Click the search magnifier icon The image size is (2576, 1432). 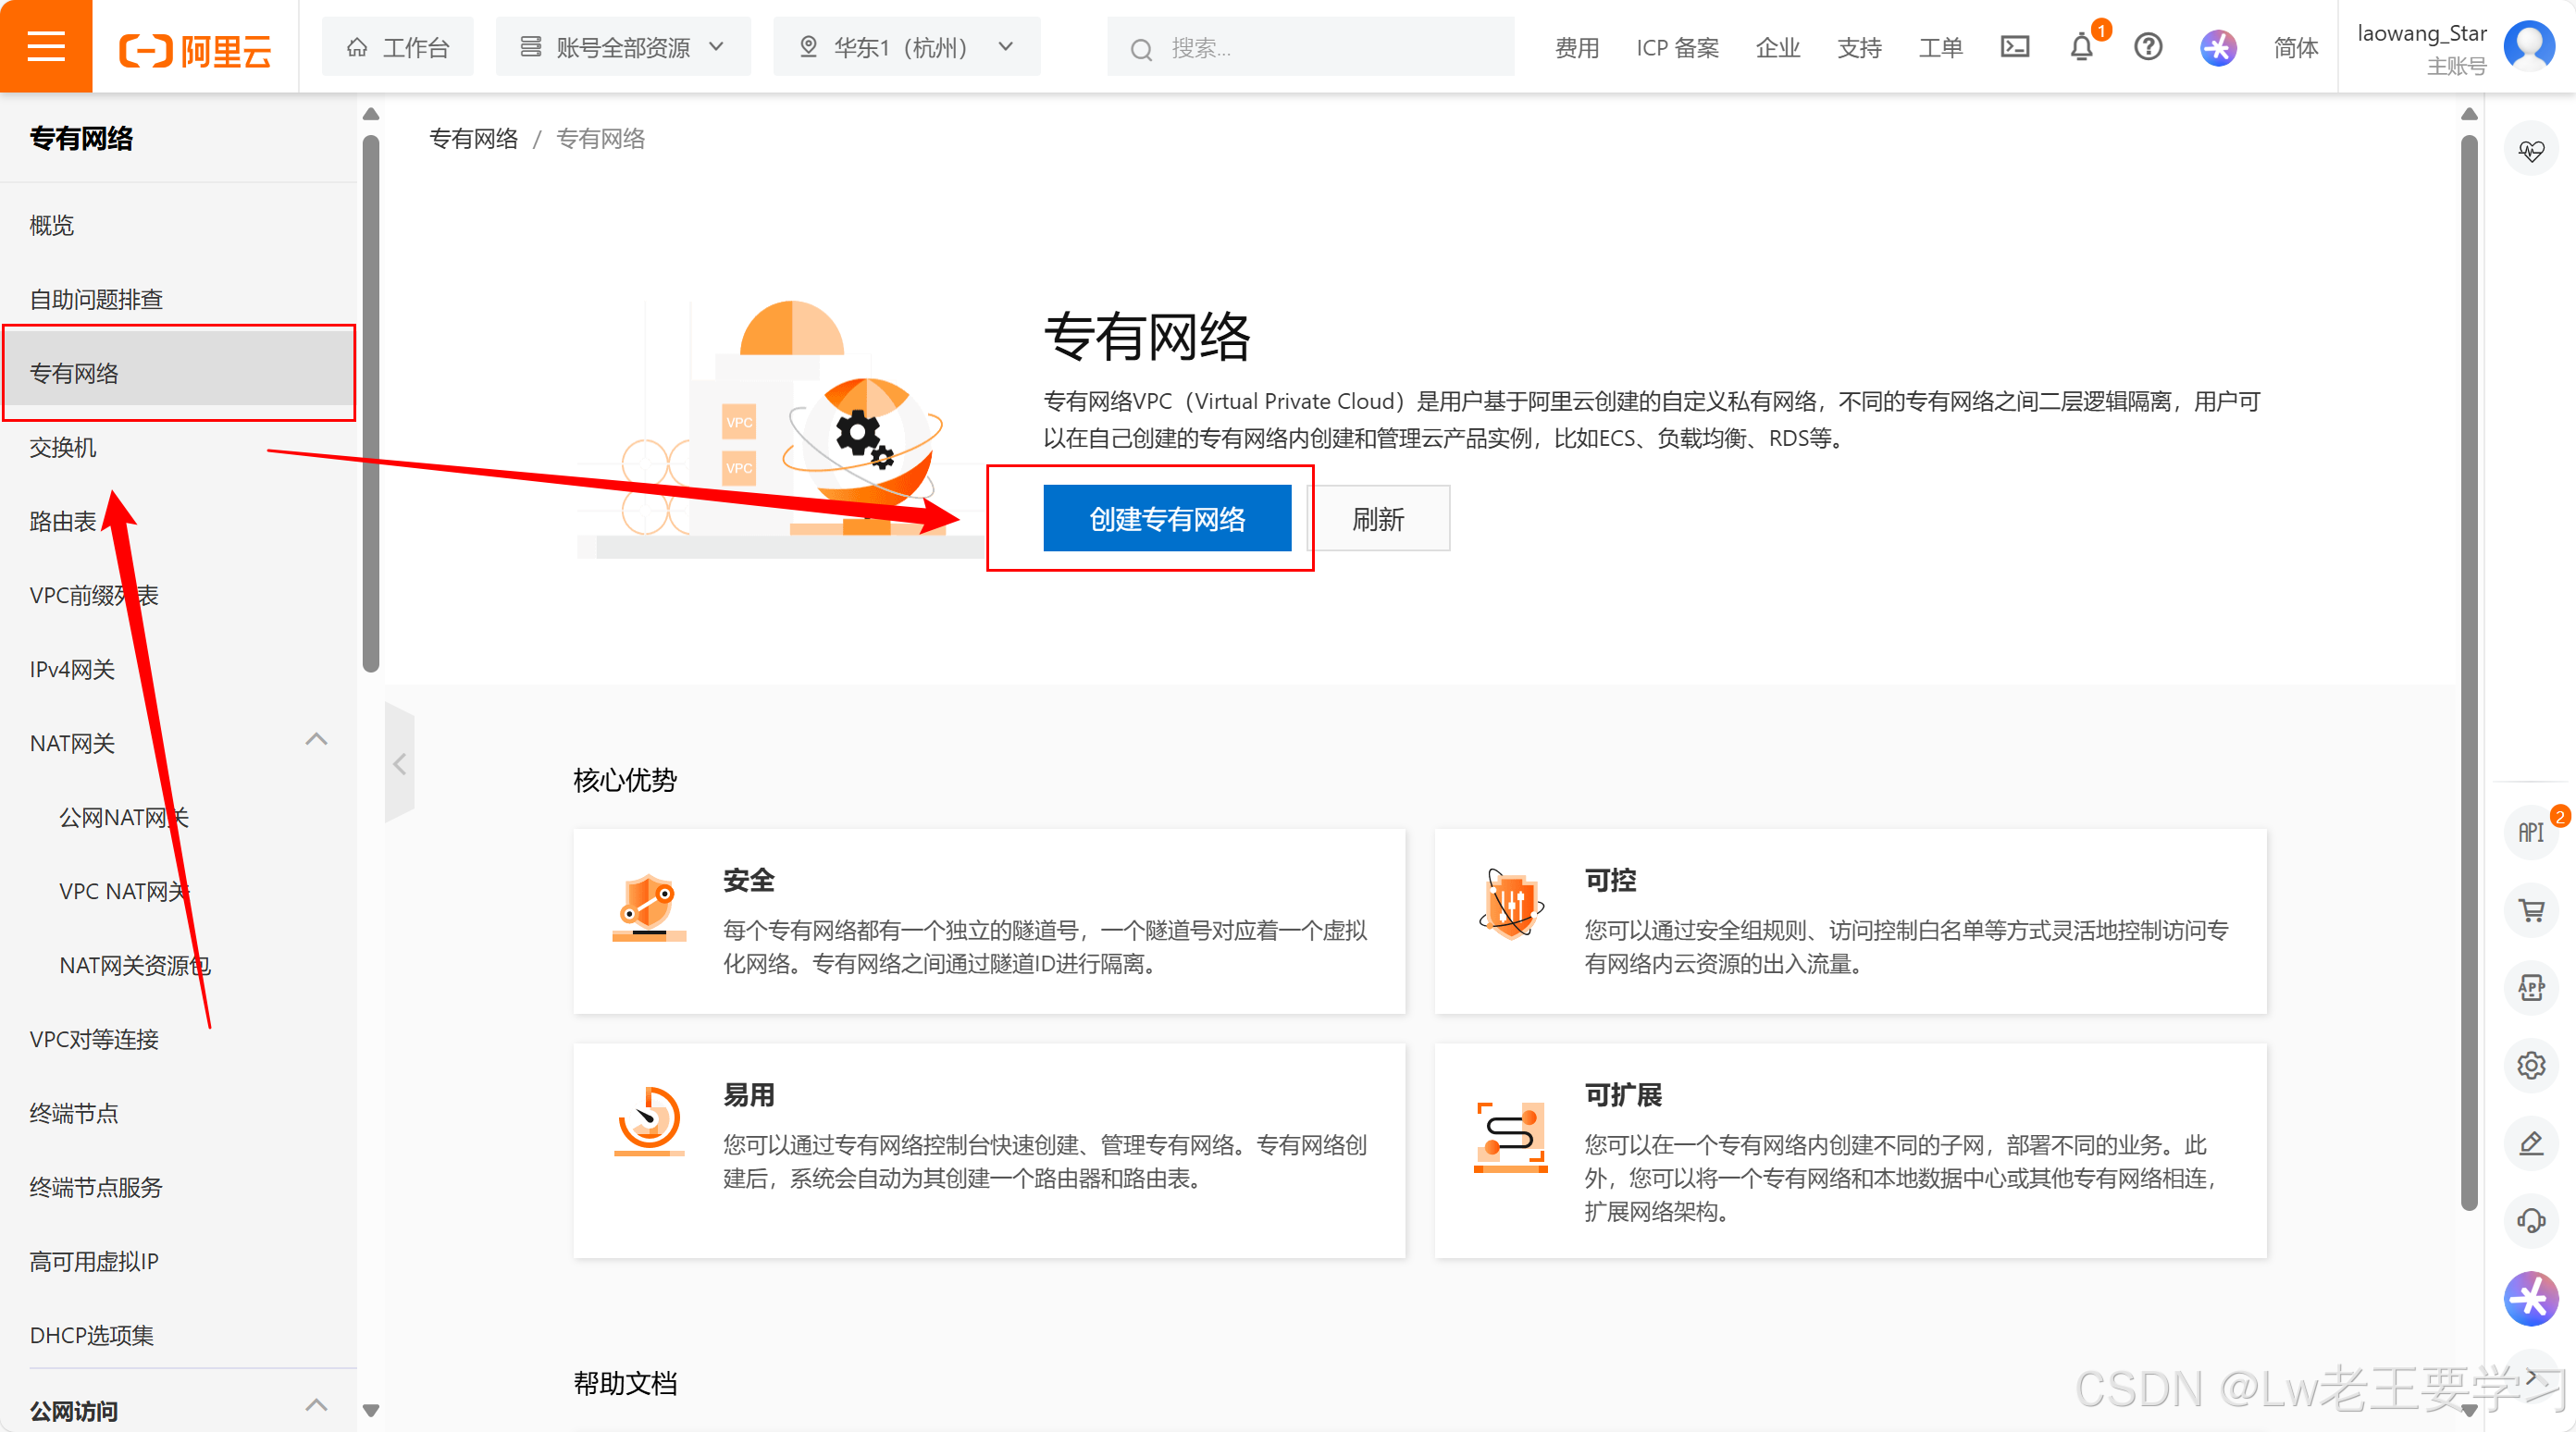pyautogui.click(x=1141, y=49)
